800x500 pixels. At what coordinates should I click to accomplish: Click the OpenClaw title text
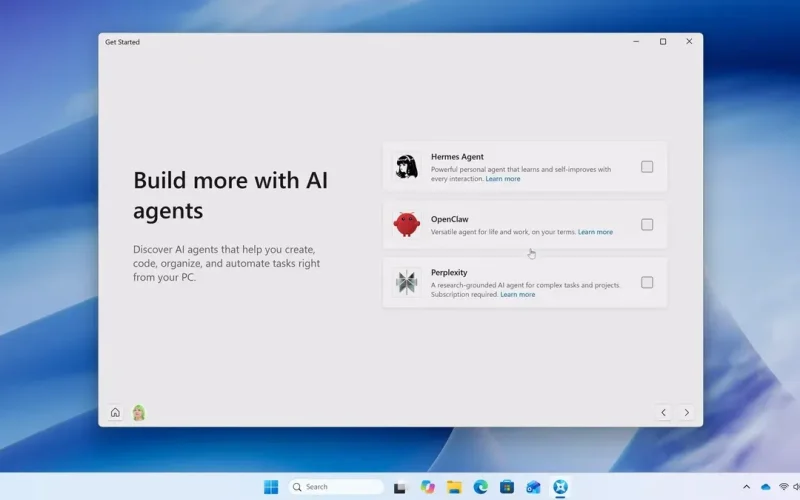coord(449,219)
